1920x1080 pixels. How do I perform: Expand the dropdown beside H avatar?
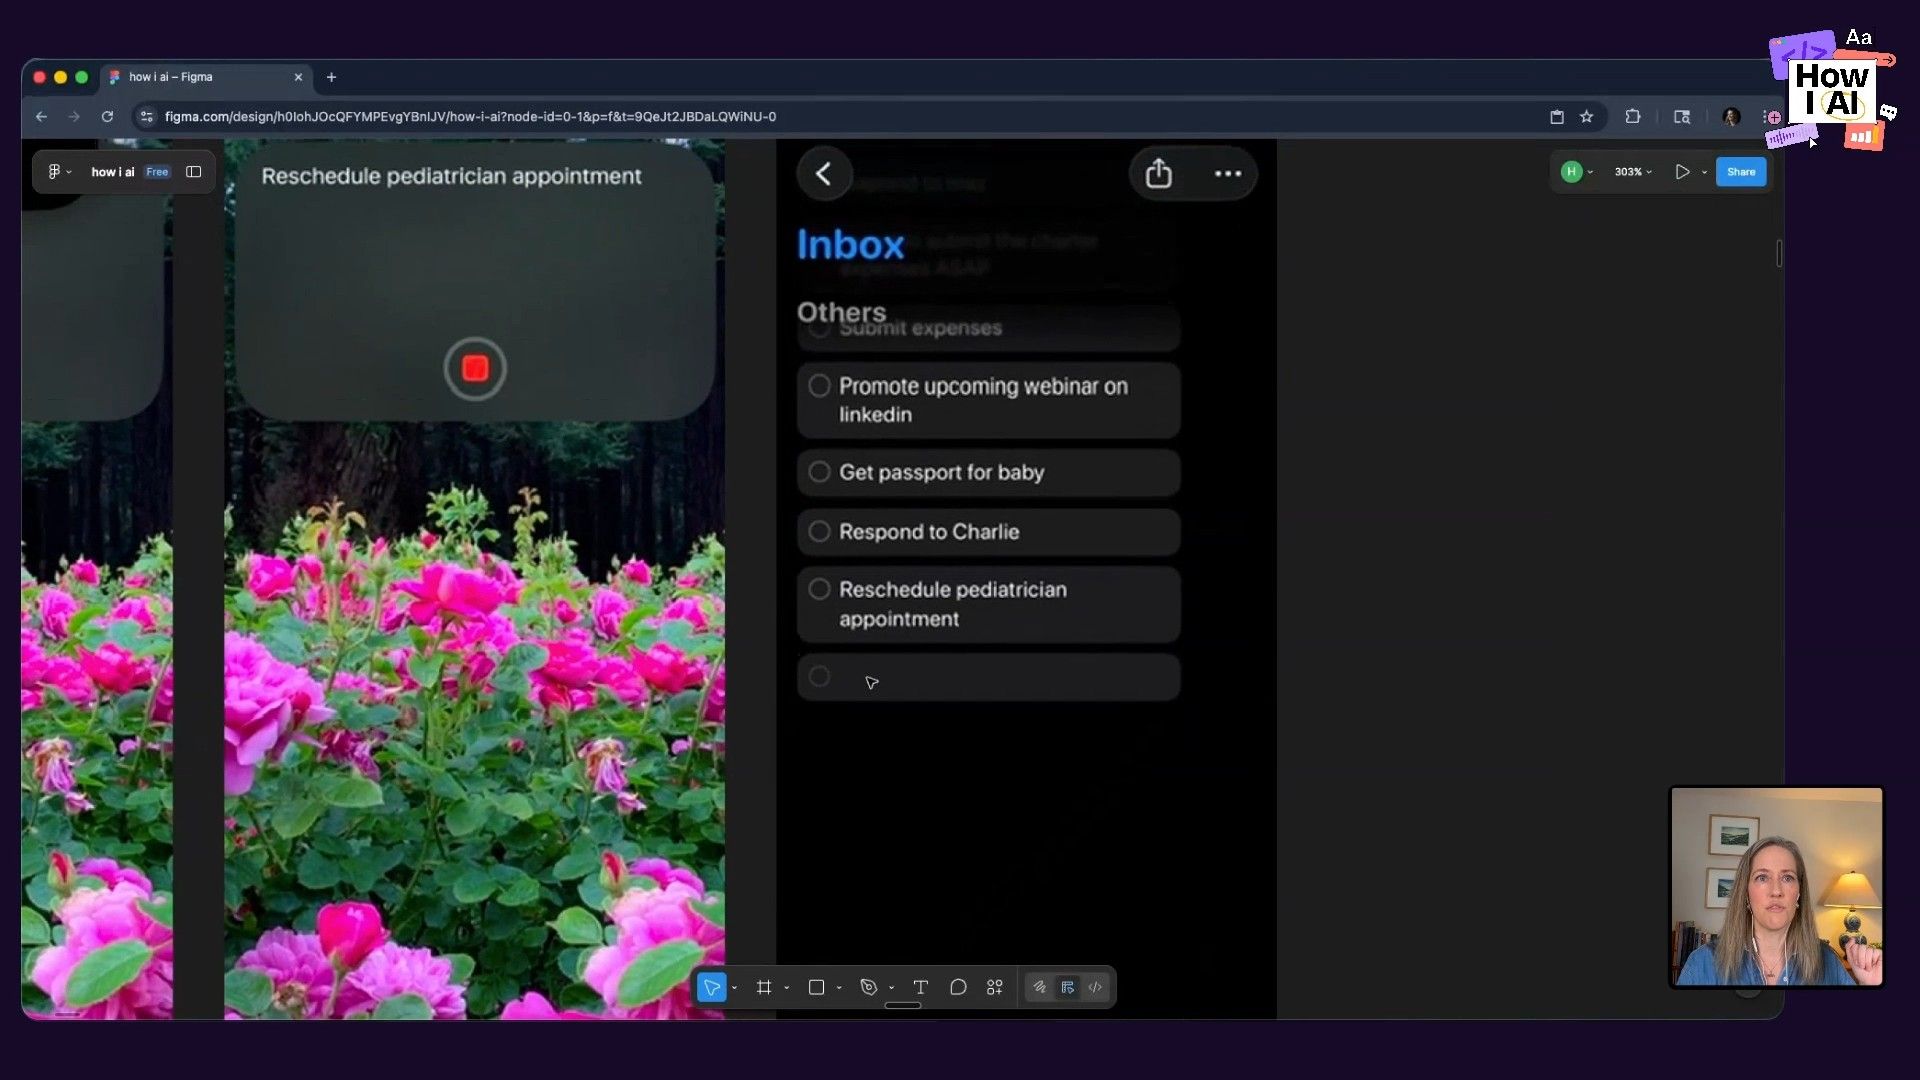point(1590,172)
